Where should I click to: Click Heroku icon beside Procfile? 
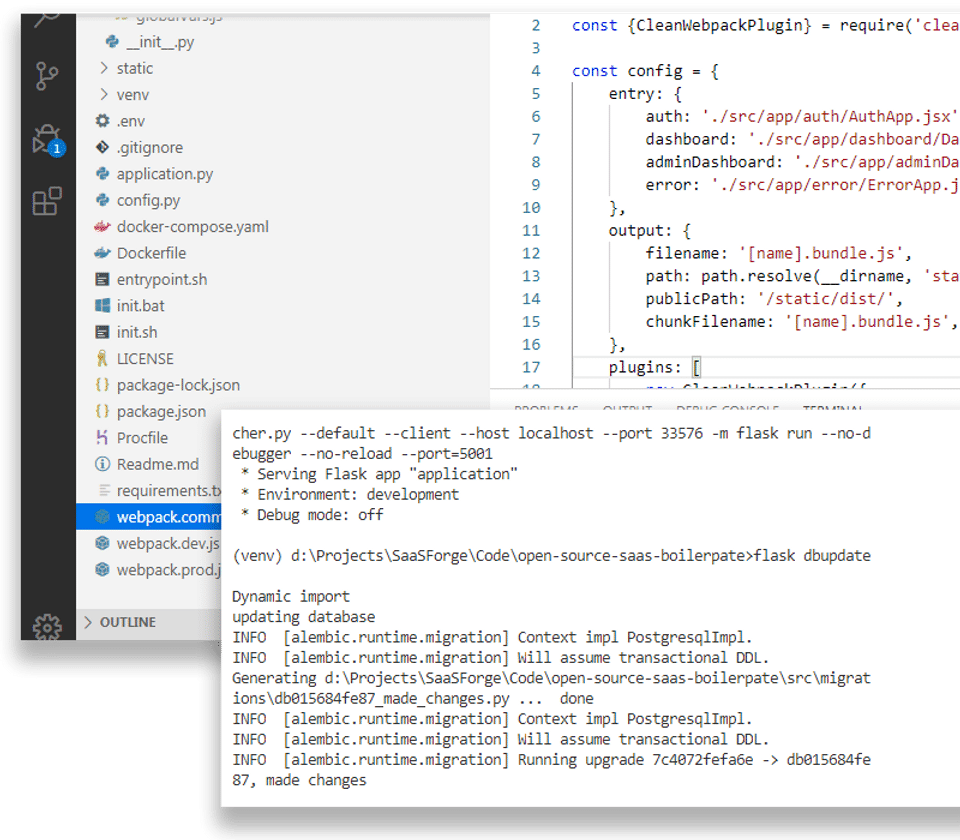point(102,437)
